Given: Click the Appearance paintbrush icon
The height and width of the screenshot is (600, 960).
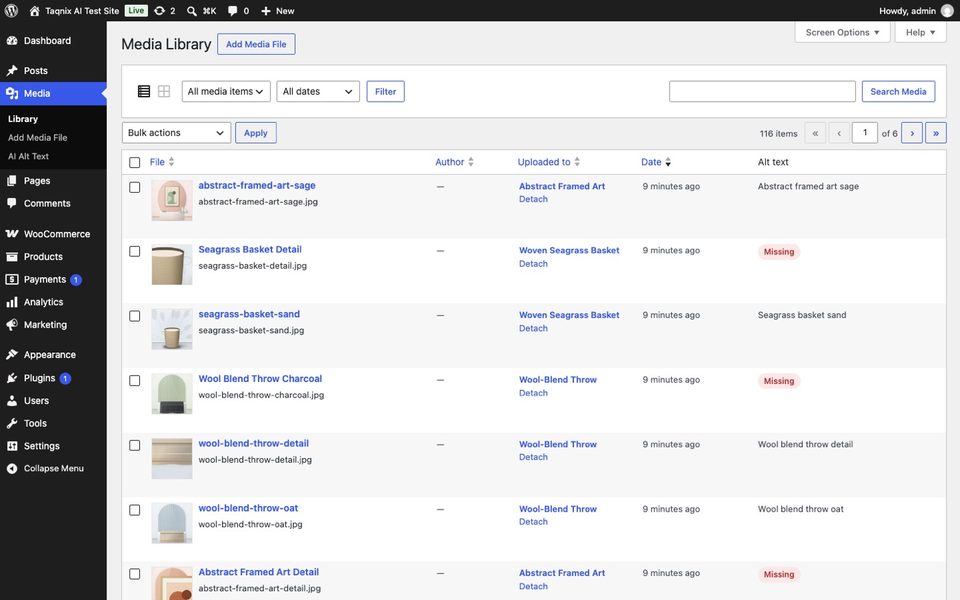Looking at the screenshot, I should point(12,354).
